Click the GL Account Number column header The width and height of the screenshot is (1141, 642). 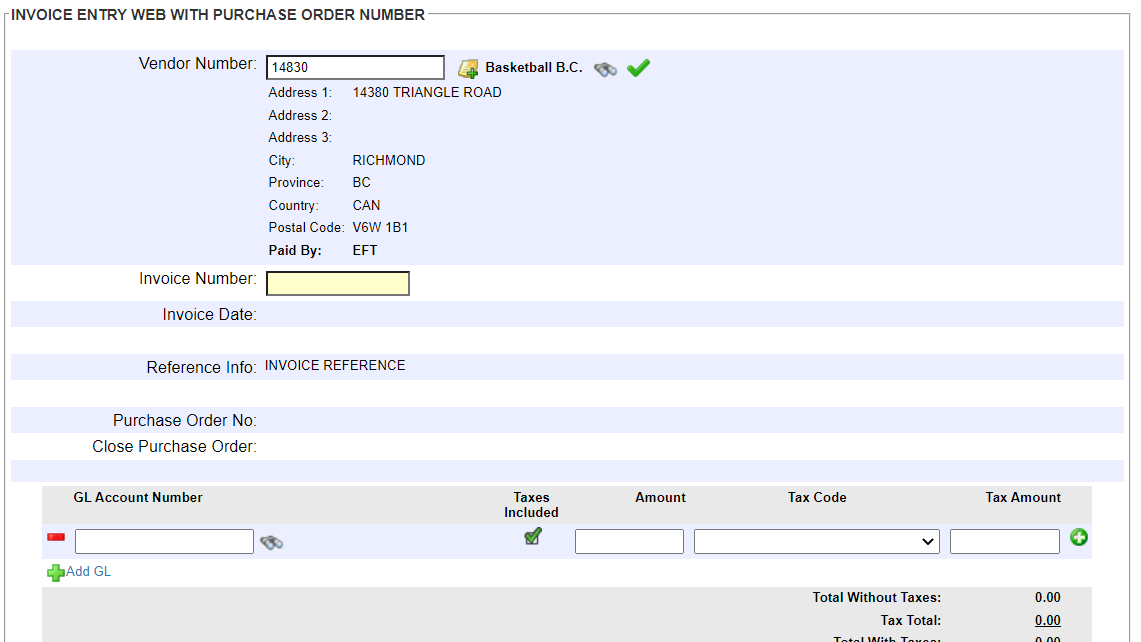(138, 498)
